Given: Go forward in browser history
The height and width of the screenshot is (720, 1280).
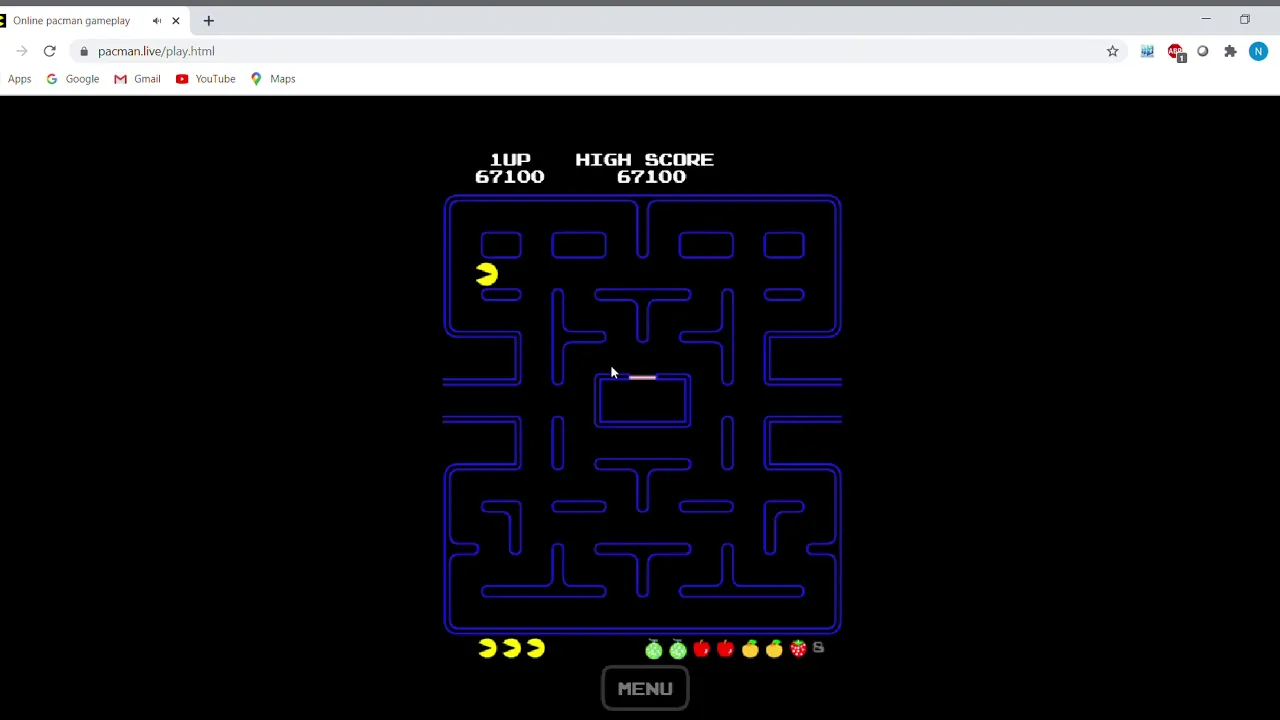Looking at the screenshot, I should point(21,51).
